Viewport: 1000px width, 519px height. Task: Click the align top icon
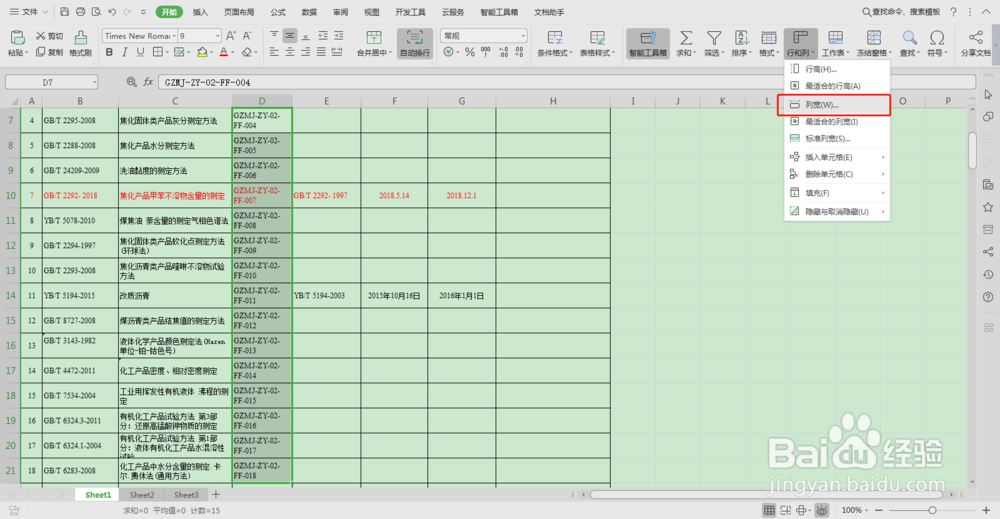[x=274, y=36]
